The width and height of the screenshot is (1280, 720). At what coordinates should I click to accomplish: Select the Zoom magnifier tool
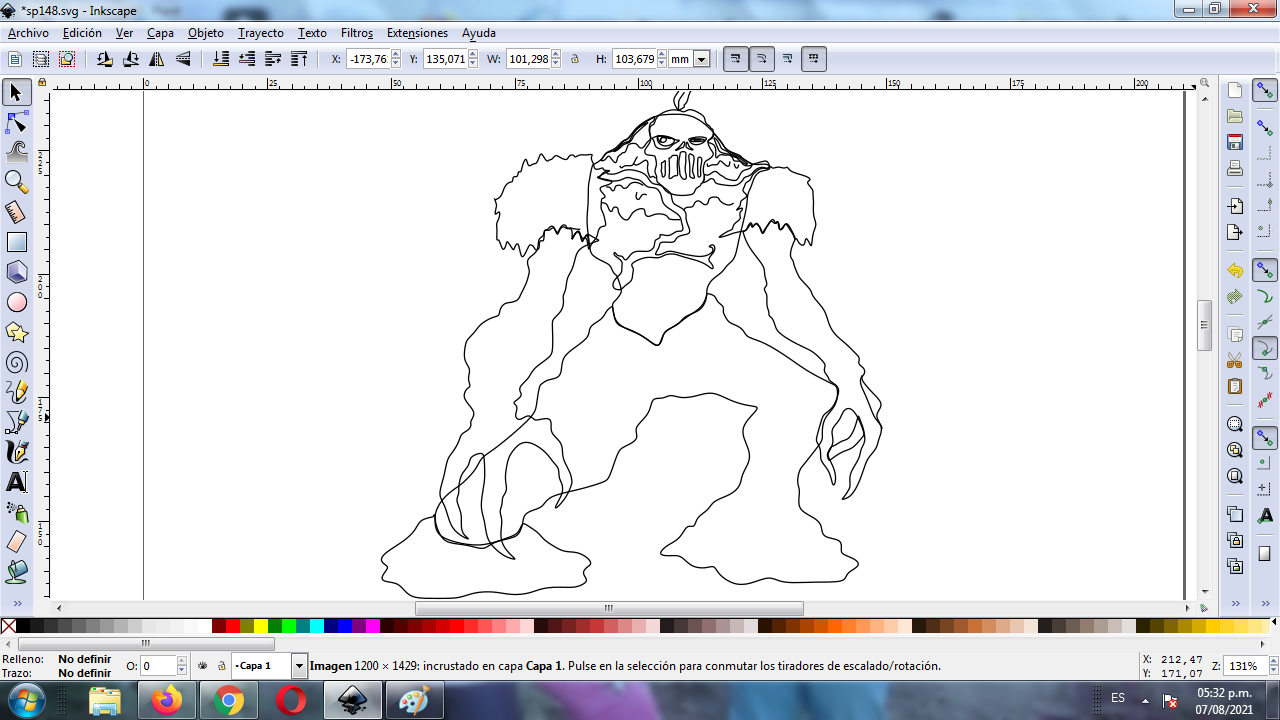coord(16,182)
